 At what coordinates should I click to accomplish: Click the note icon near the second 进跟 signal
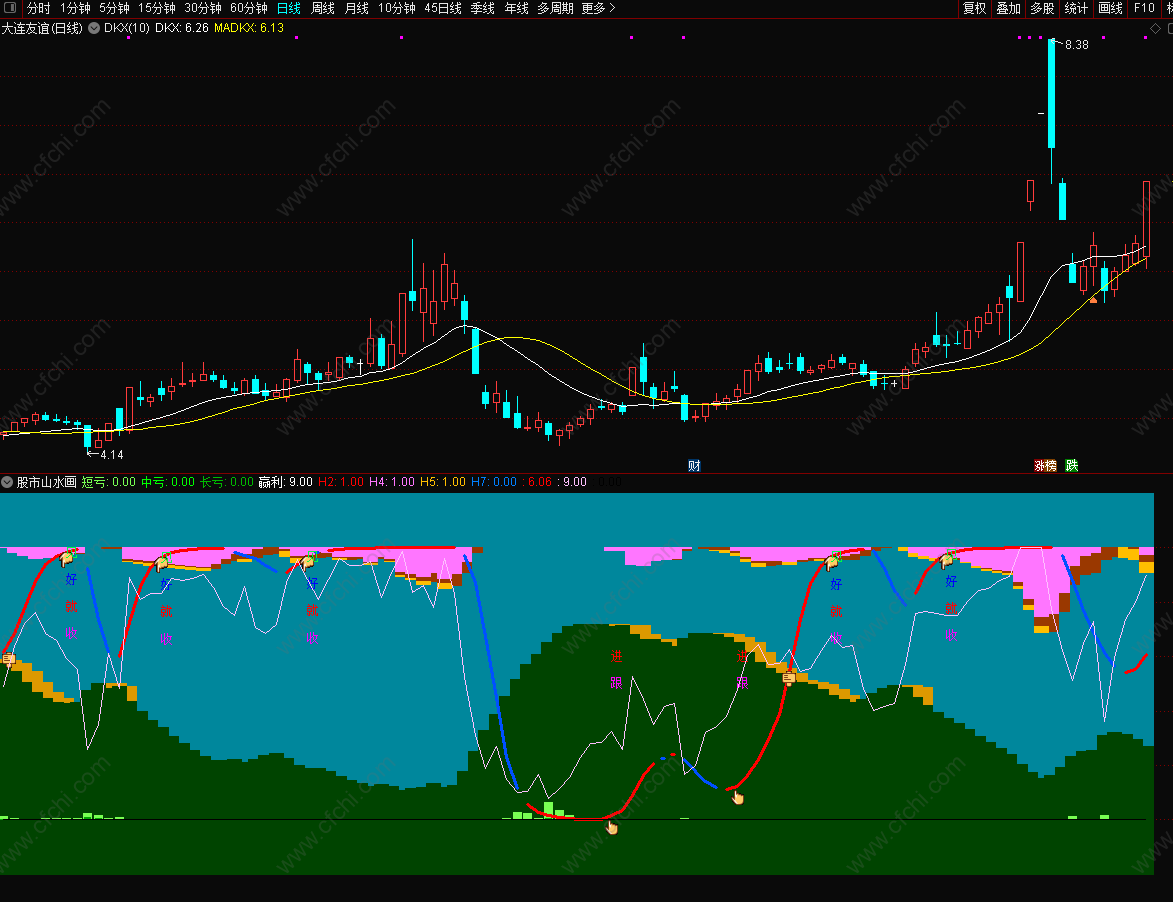[x=788, y=678]
